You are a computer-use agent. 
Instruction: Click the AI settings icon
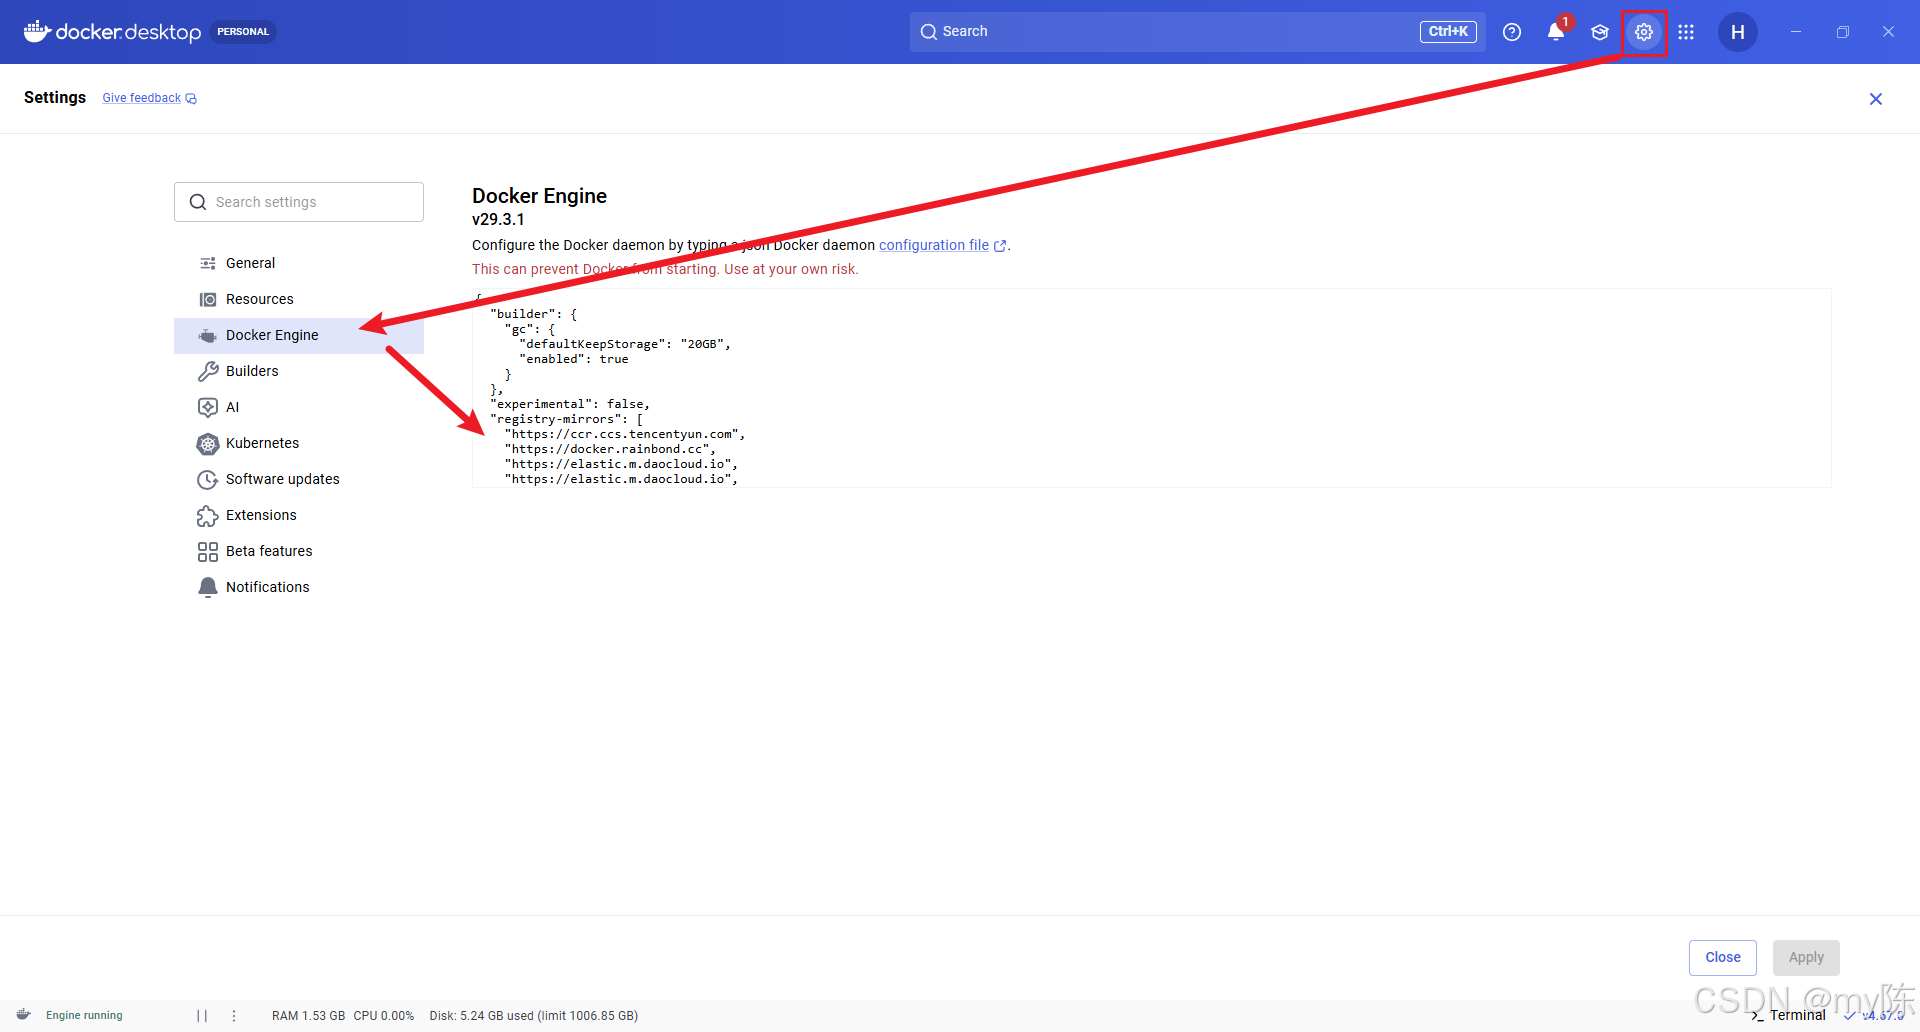click(208, 407)
